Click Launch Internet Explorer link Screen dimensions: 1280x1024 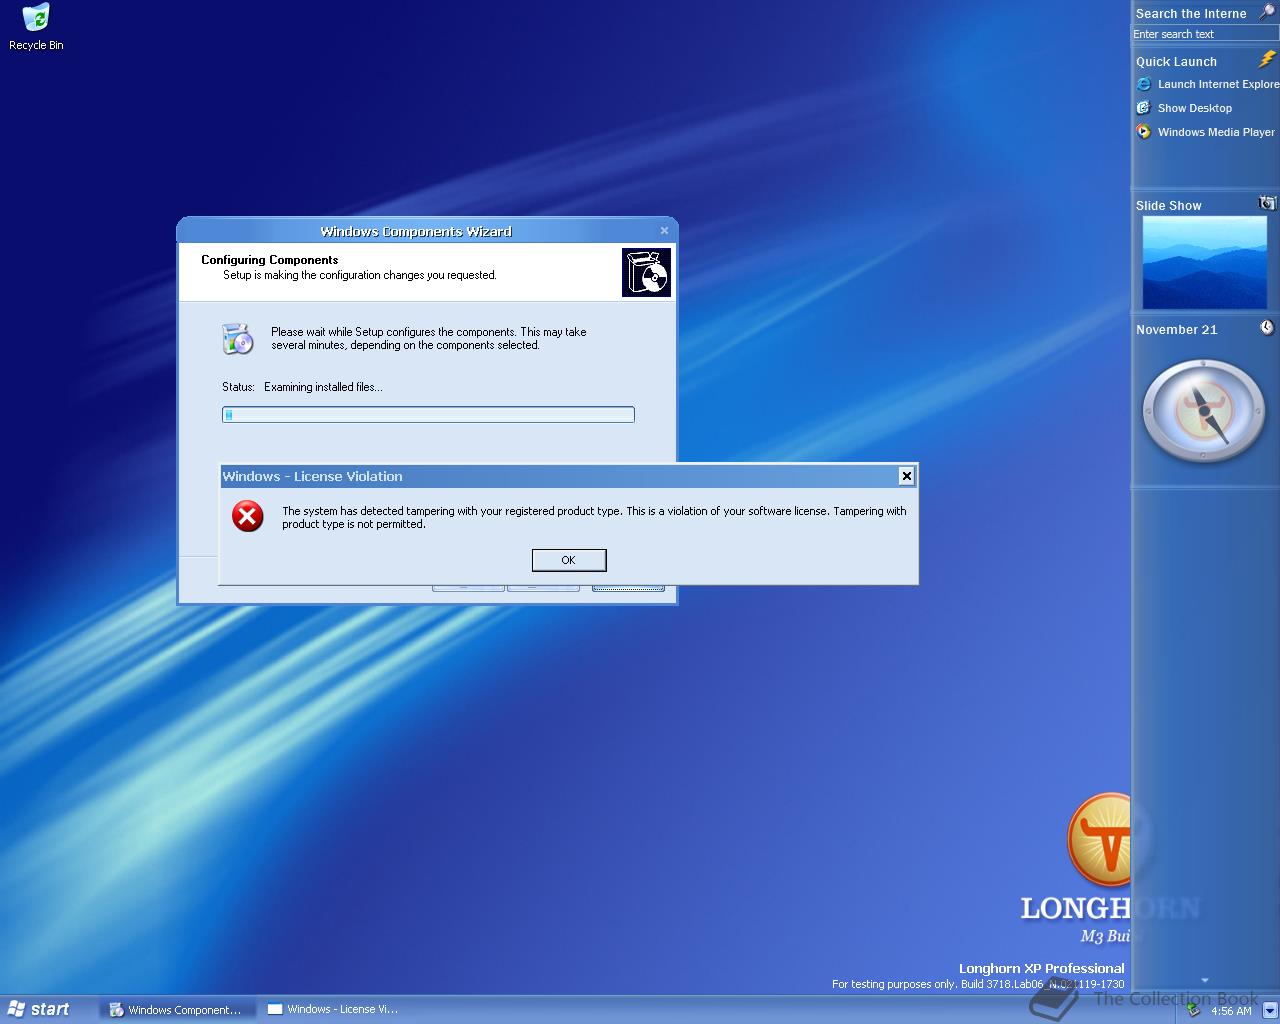[1218, 84]
